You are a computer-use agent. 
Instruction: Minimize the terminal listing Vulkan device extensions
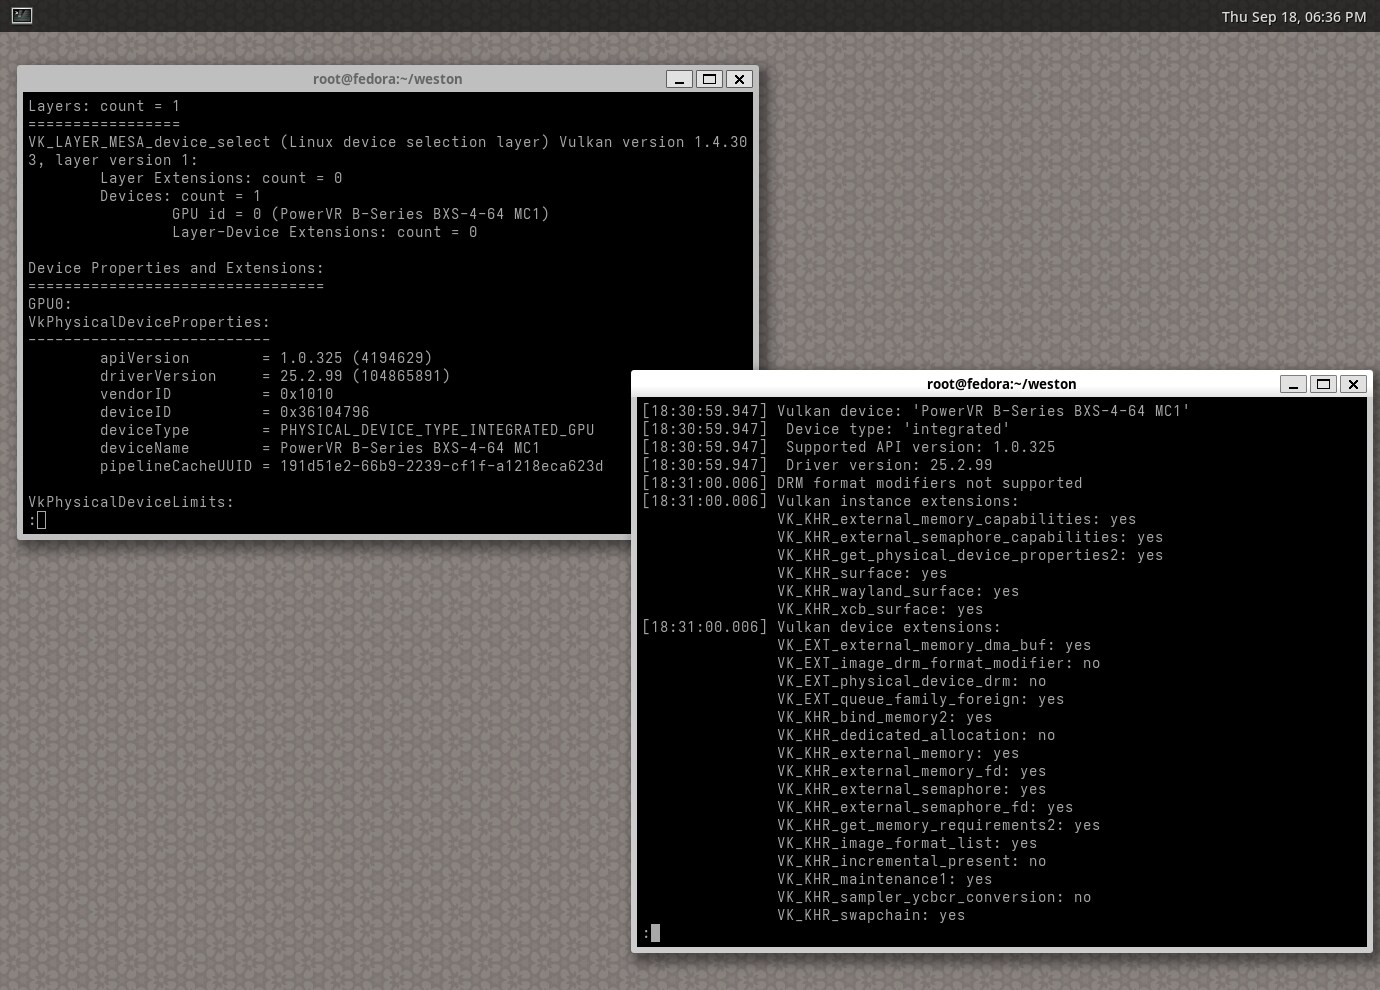1293,384
